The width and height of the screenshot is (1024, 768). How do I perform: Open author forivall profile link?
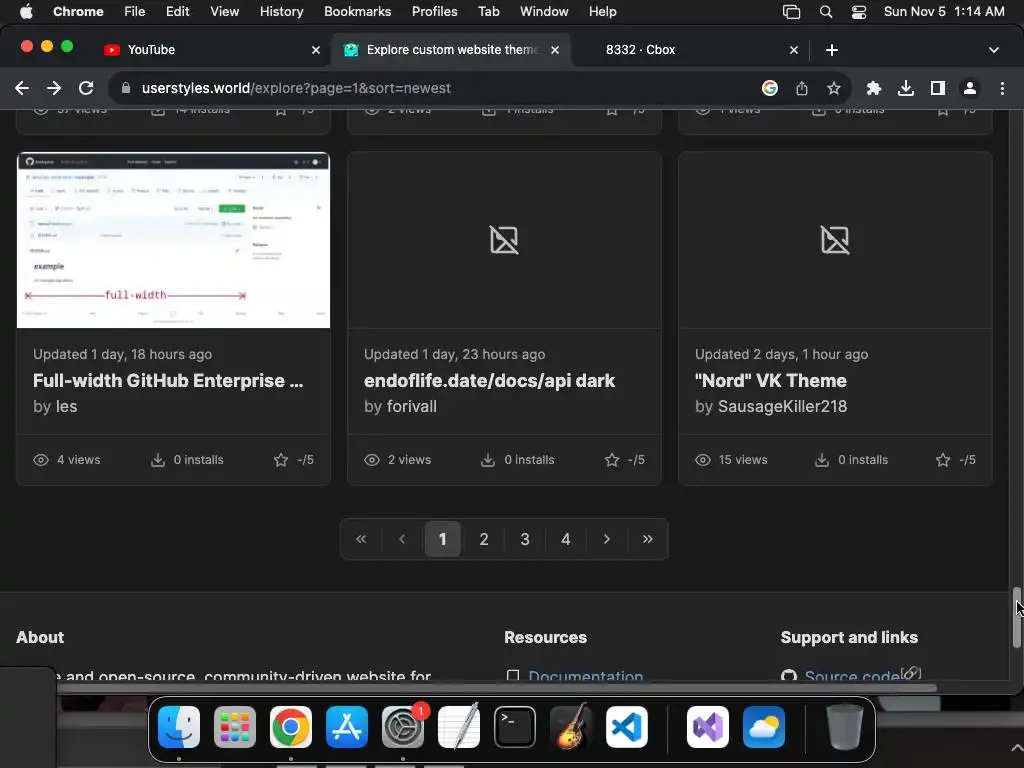(x=411, y=406)
